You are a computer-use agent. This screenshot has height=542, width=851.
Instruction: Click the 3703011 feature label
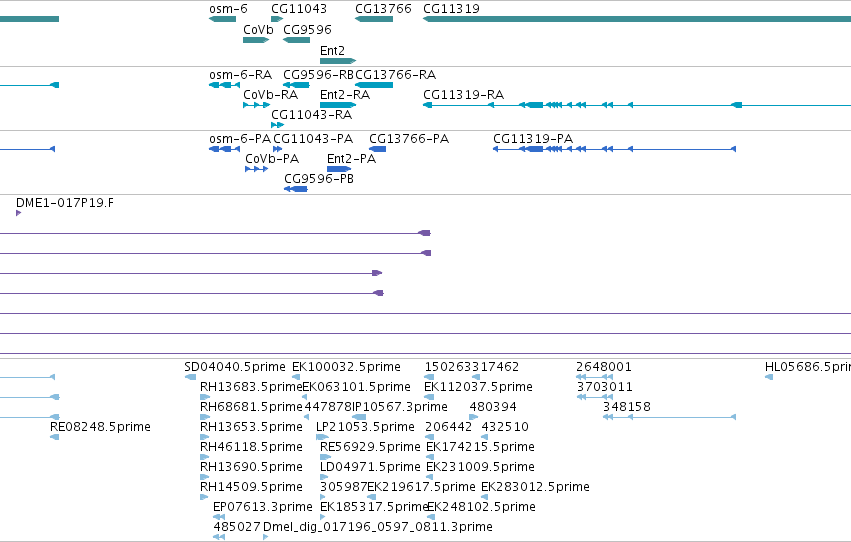(605, 387)
